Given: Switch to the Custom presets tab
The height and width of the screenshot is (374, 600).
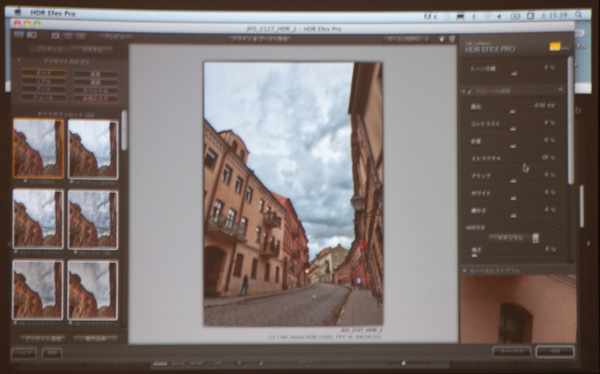Looking at the screenshot, I should pyautogui.click(x=93, y=49).
